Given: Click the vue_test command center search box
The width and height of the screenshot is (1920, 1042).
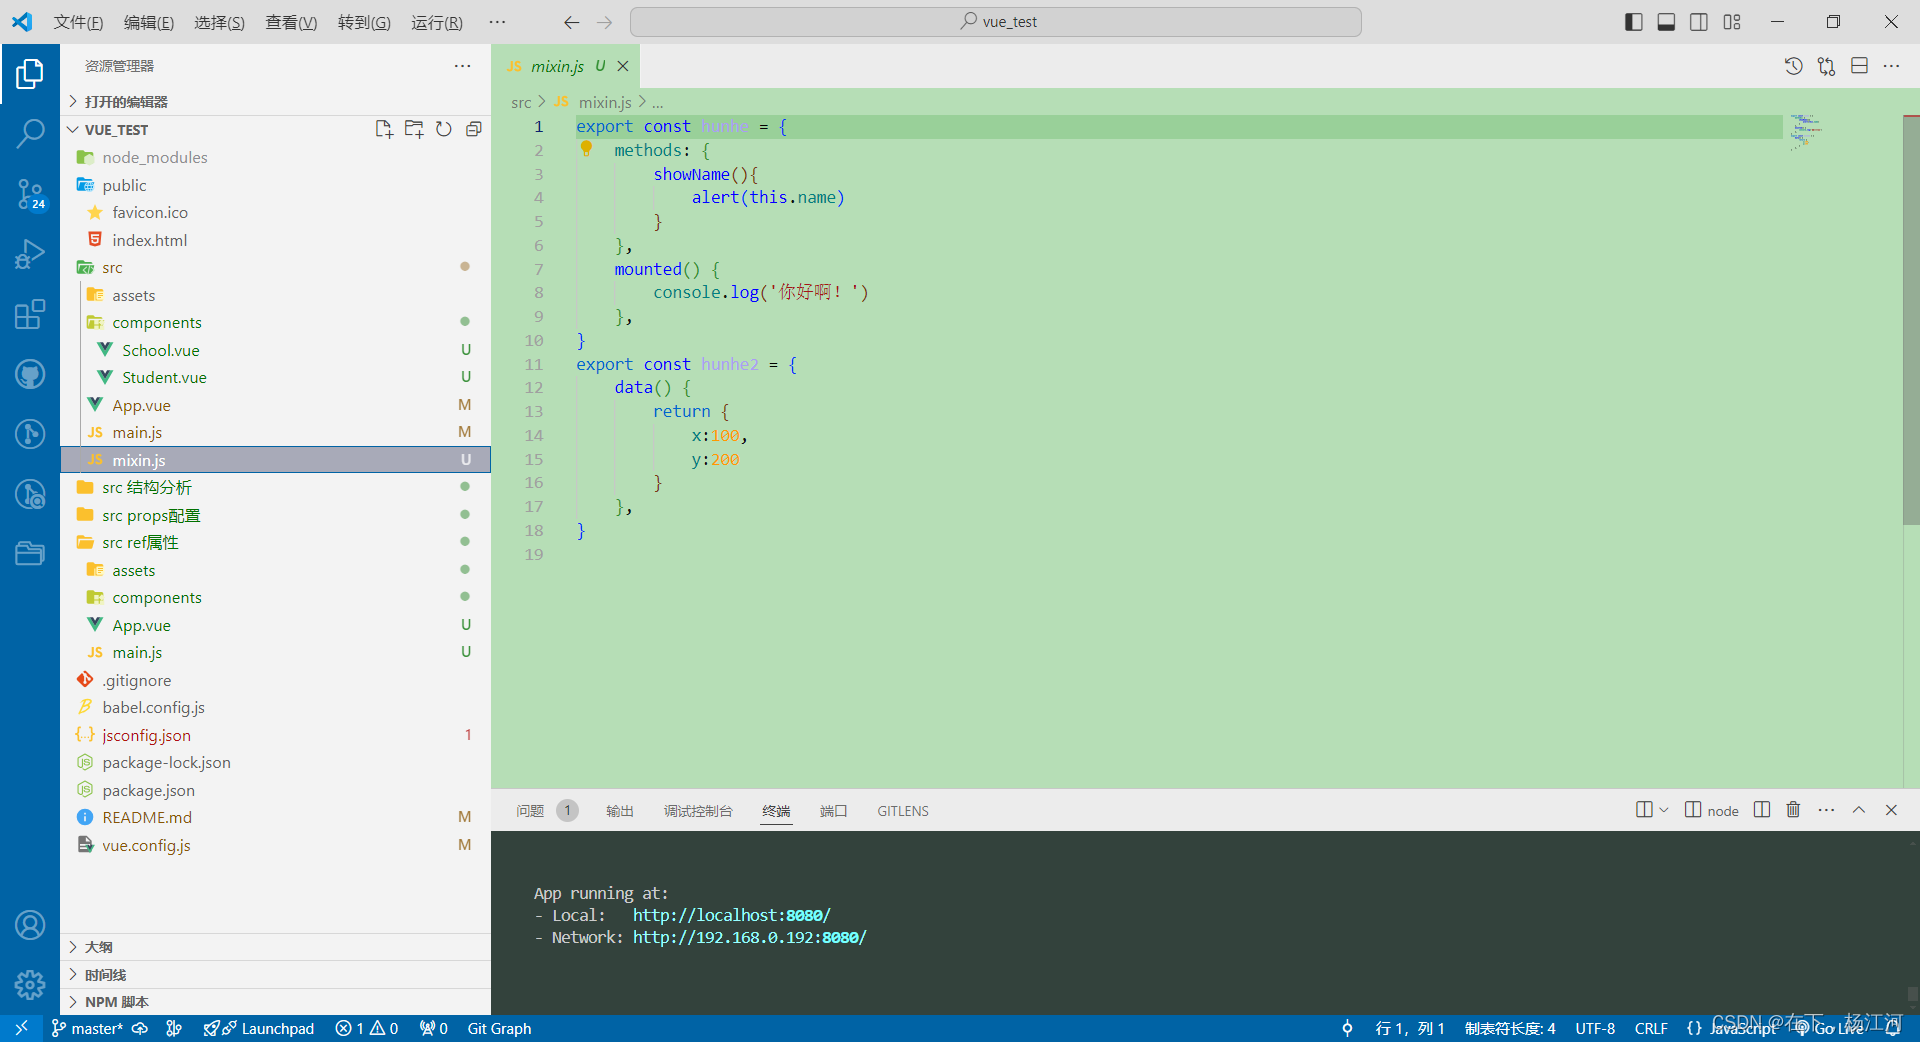Looking at the screenshot, I should click(x=996, y=22).
